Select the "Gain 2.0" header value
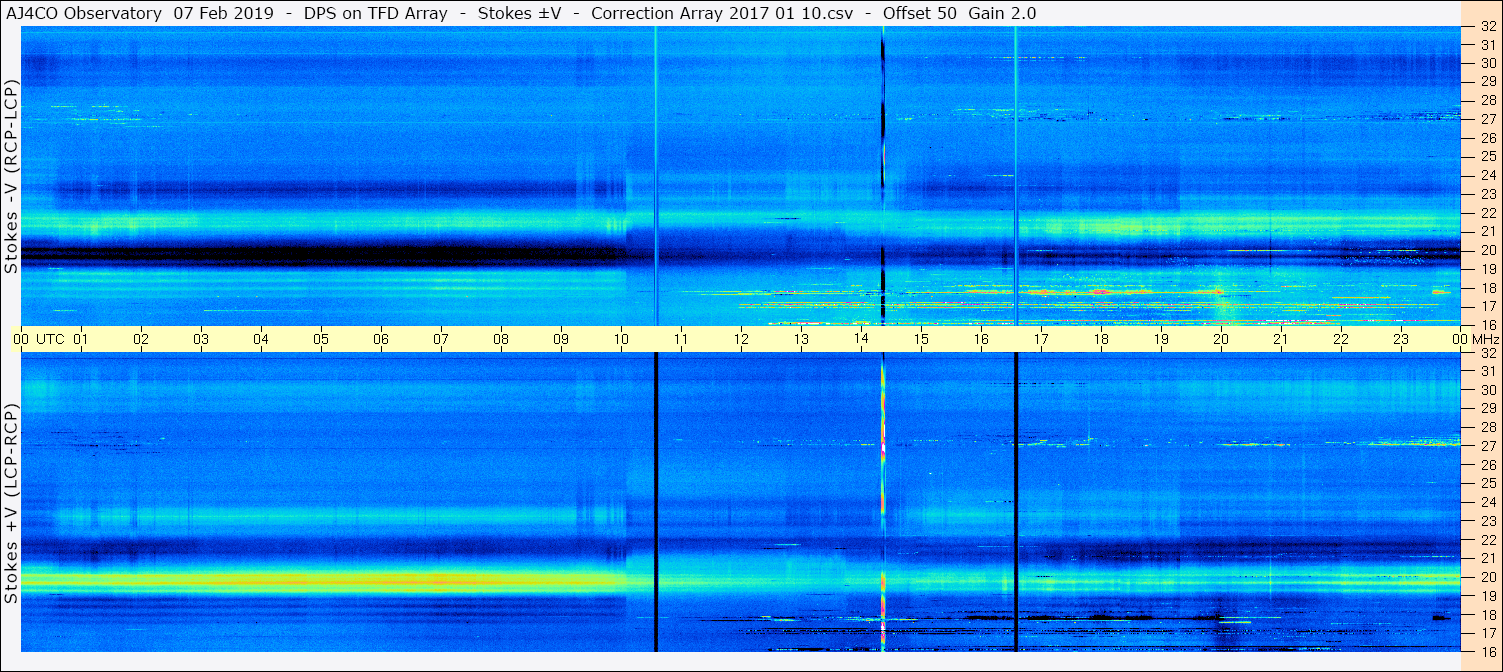This screenshot has width=1503, height=672. tap(1003, 13)
